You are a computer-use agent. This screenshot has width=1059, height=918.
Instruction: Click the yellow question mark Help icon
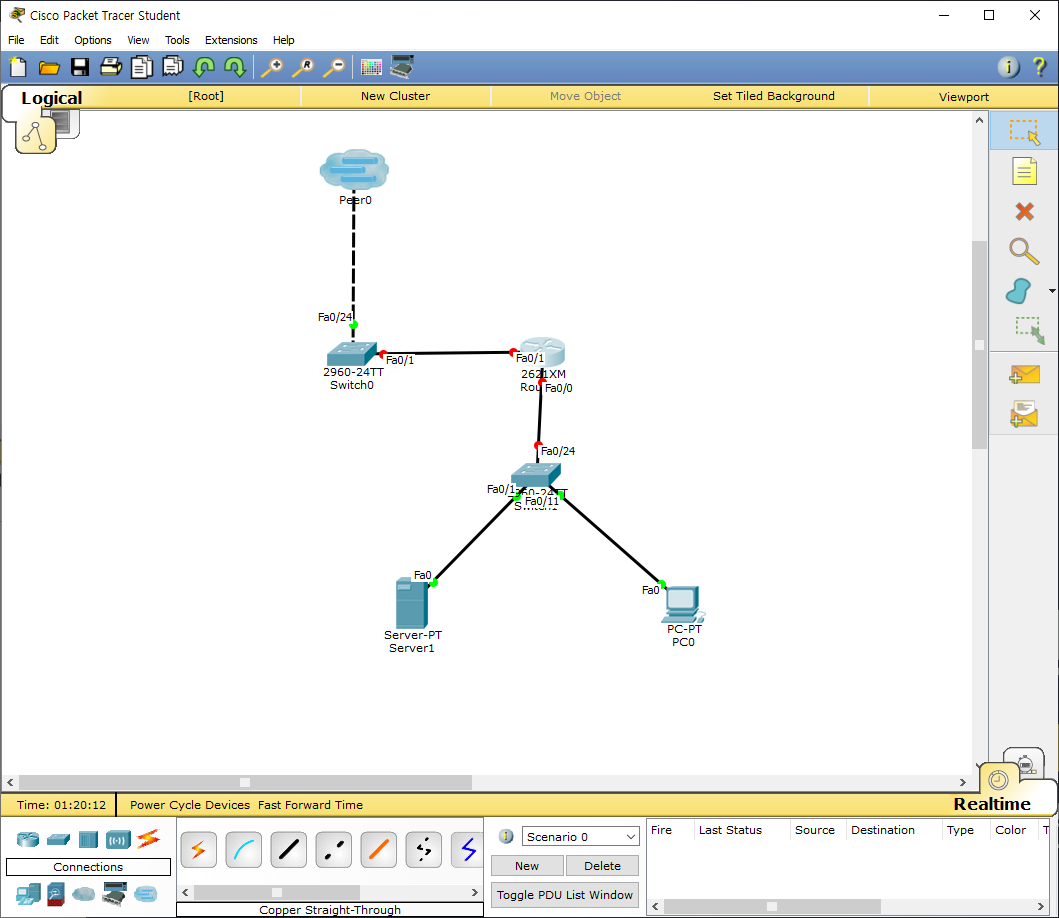click(x=1039, y=67)
